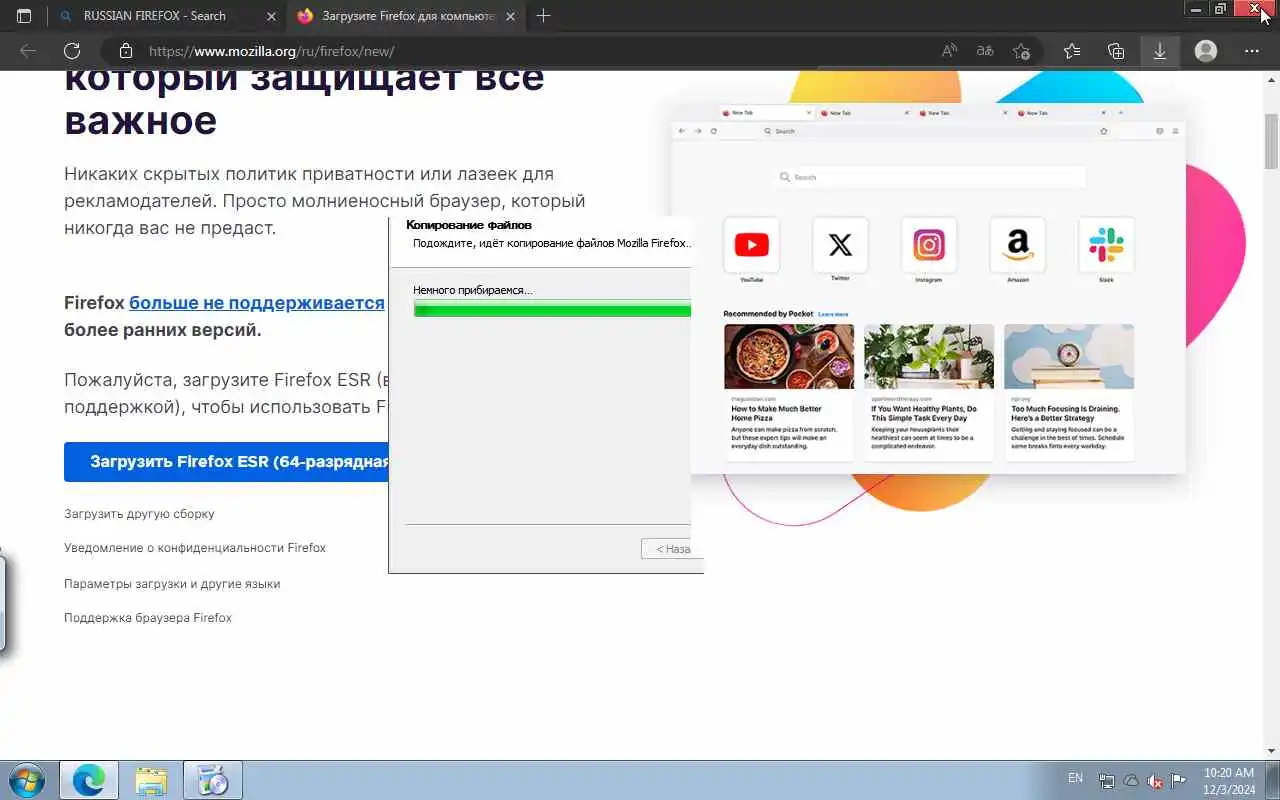Refresh the Mozilla page
This screenshot has height=800, width=1280.
(72, 51)
